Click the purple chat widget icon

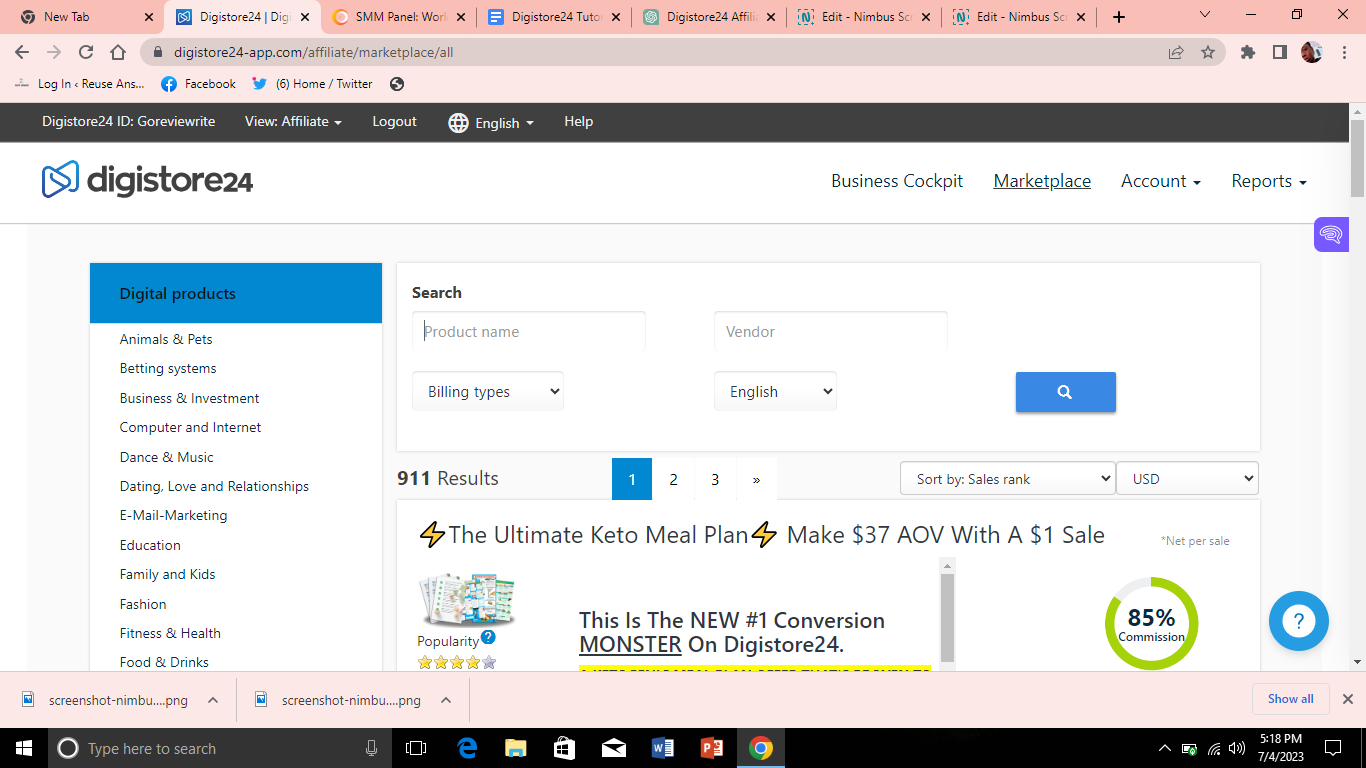click(1330, 235)
